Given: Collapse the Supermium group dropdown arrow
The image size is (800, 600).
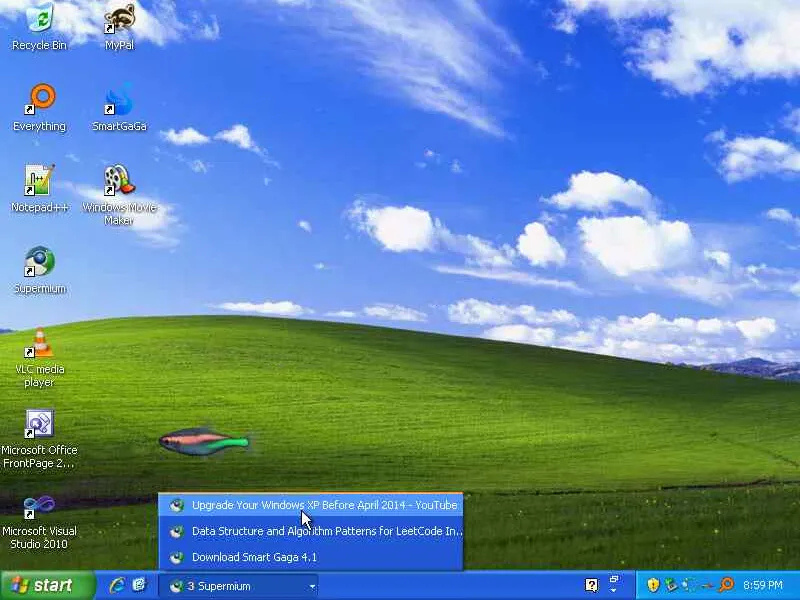Looking at the screenshot, I should click(x=312, y=587).
